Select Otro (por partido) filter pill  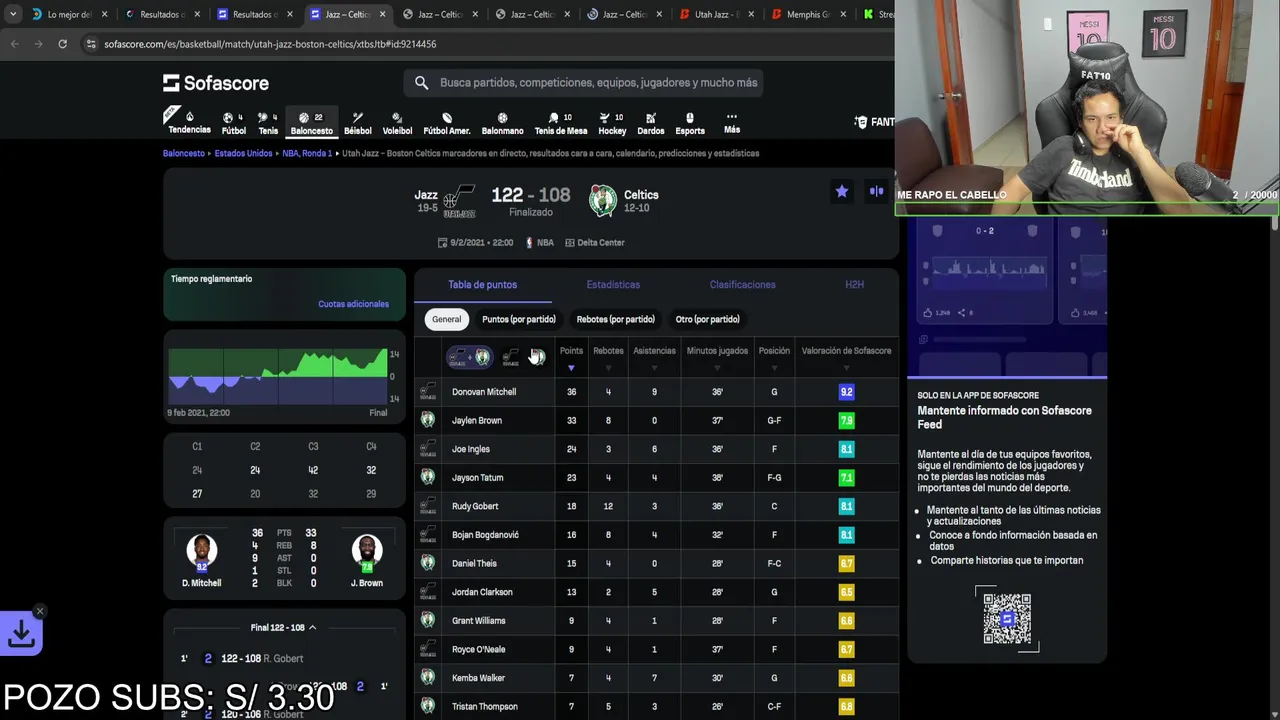(707, 319)
